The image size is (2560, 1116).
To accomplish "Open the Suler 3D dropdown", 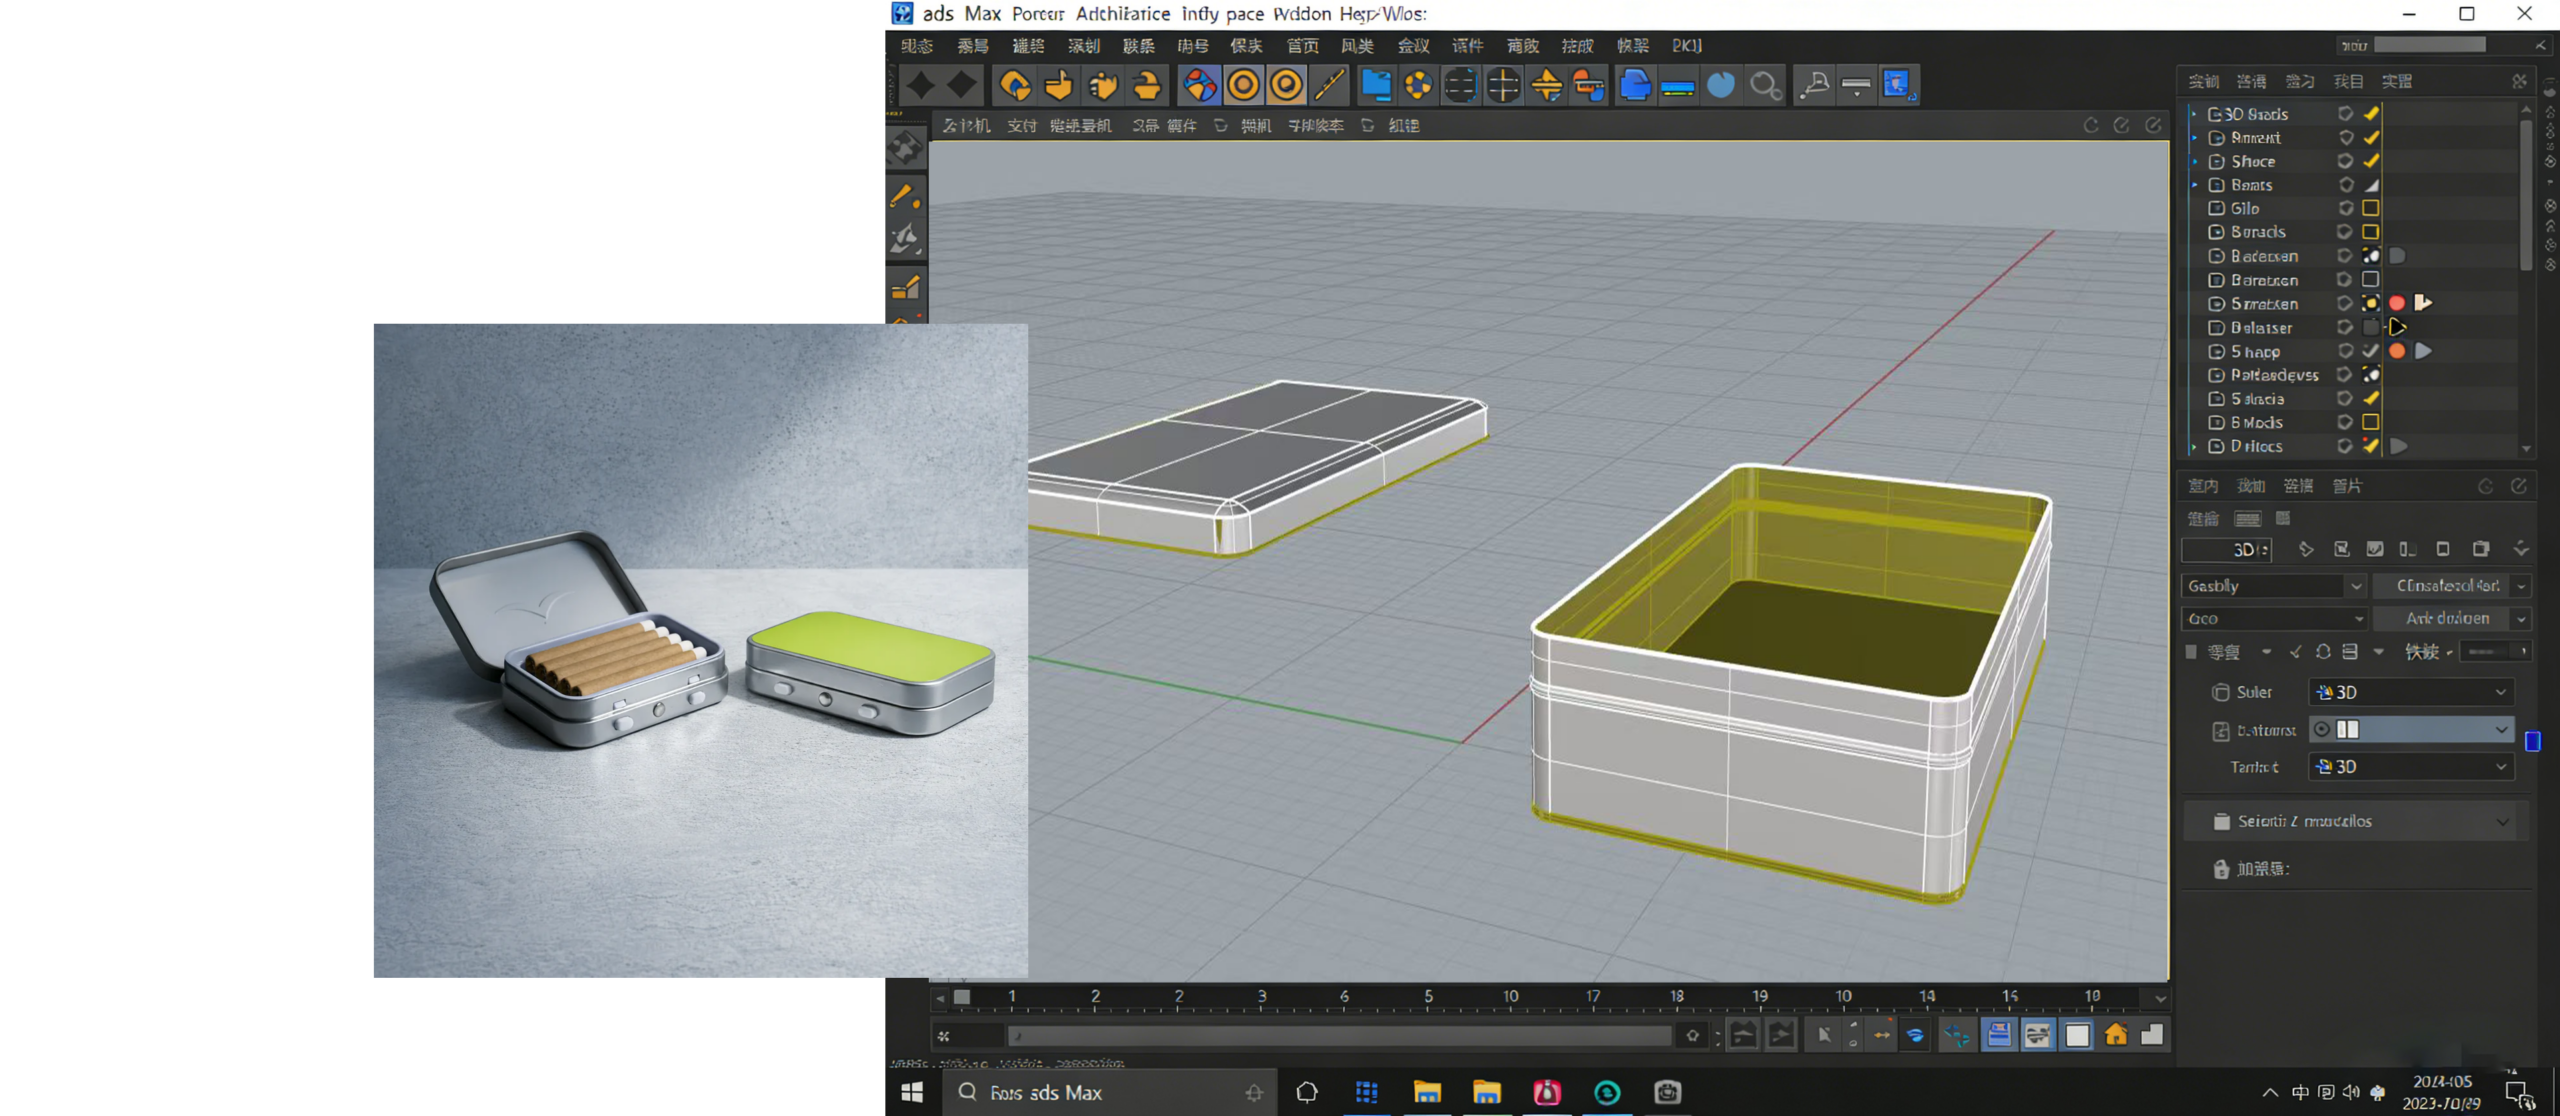I will [2411, 692].
